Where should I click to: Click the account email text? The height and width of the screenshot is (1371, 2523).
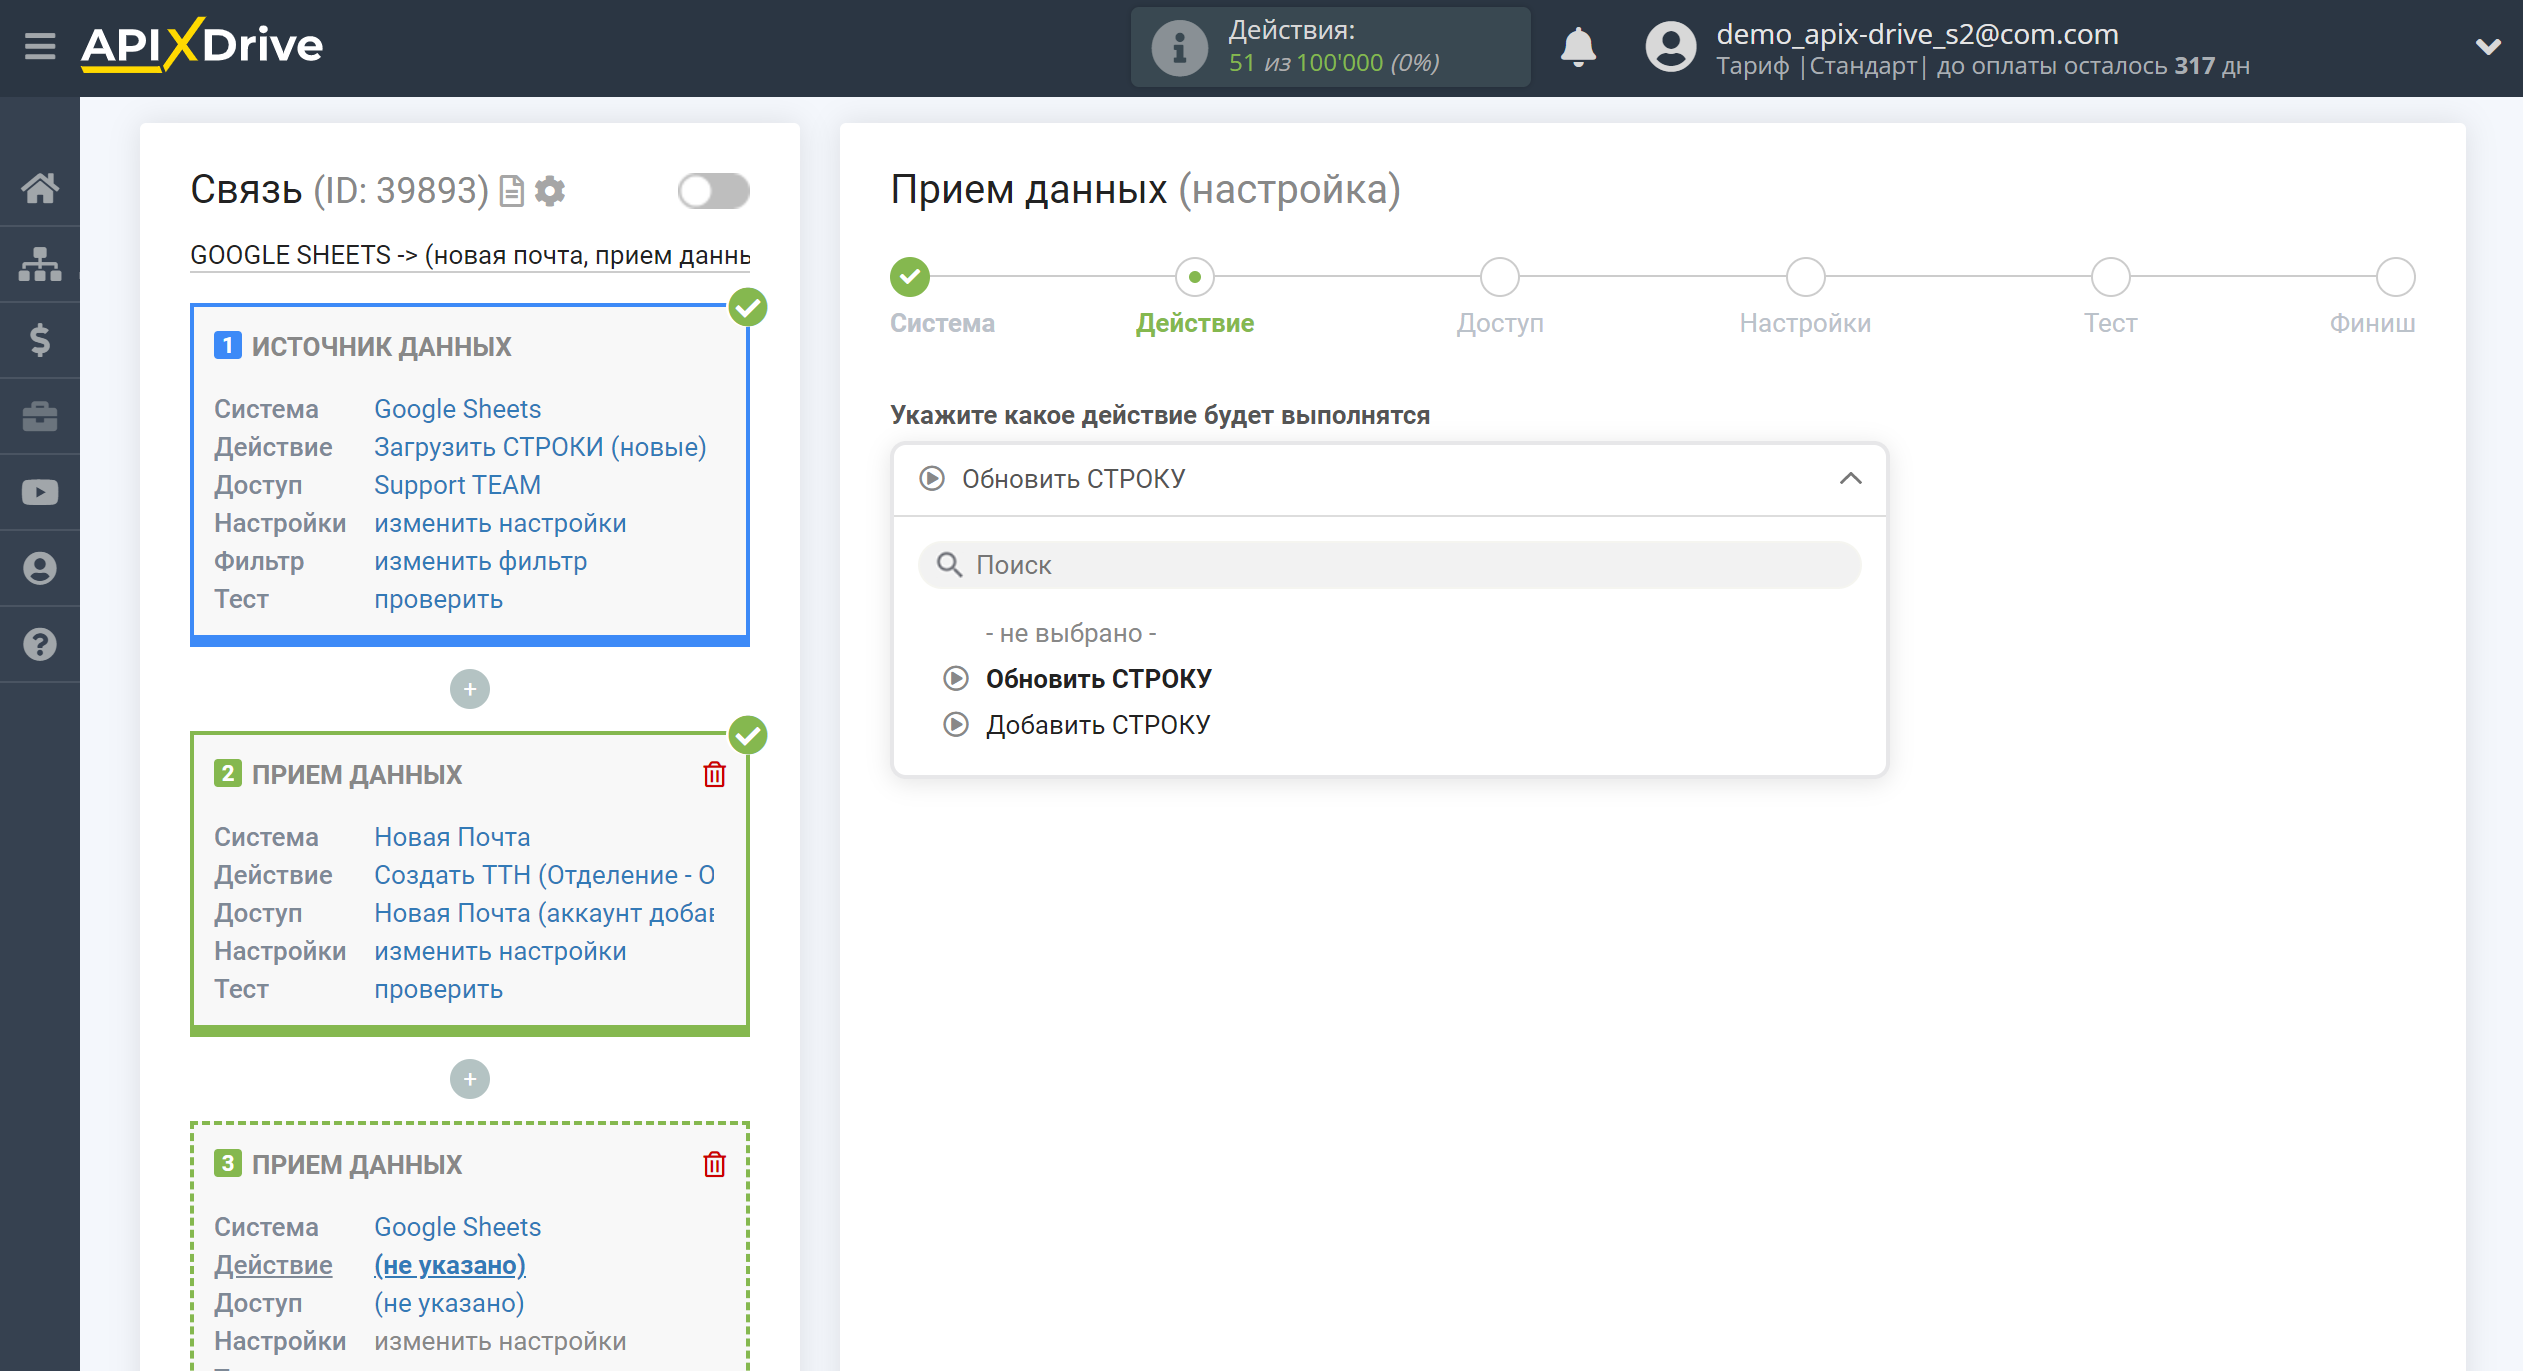tap(1917, 34)
